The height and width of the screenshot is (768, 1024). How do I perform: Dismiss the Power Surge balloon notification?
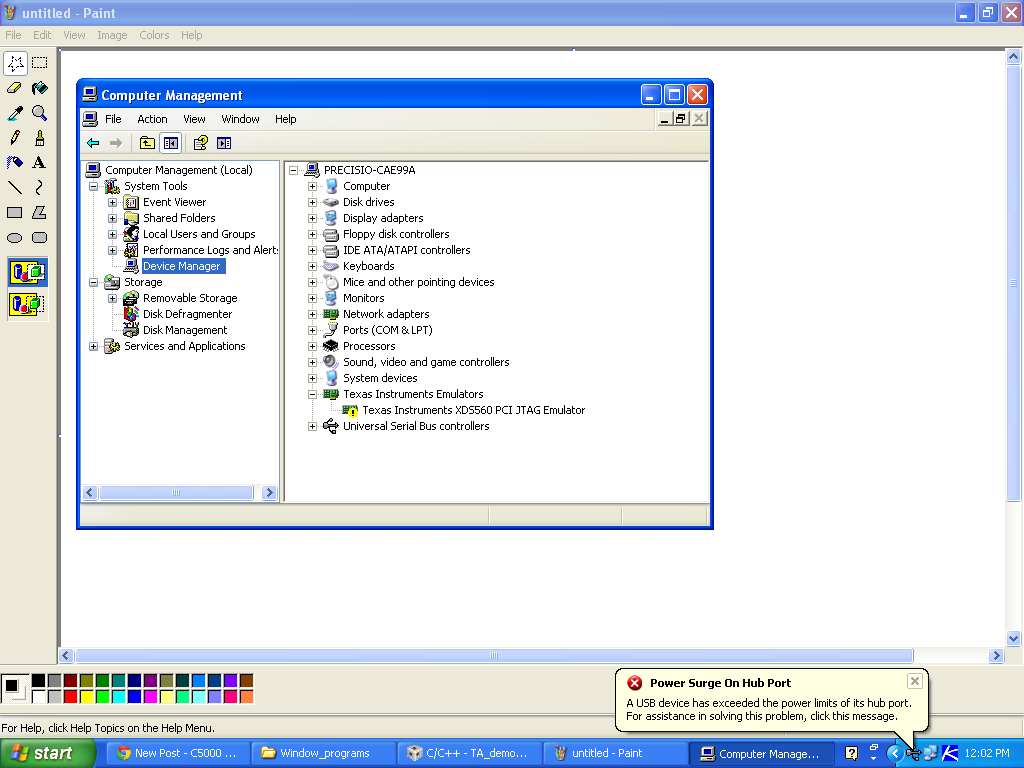point(914,681)
